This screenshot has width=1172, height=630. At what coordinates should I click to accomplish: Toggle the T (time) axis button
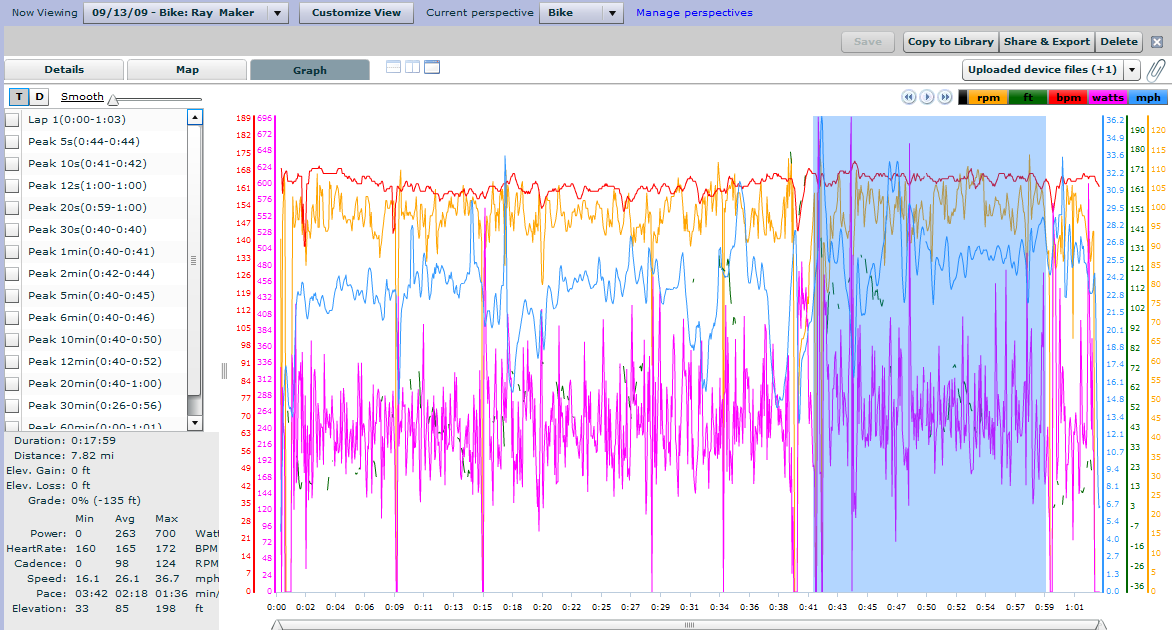tap(19, 96)
